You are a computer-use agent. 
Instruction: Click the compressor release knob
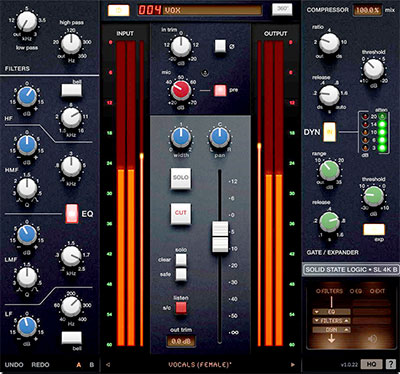(x=329, y=96)
